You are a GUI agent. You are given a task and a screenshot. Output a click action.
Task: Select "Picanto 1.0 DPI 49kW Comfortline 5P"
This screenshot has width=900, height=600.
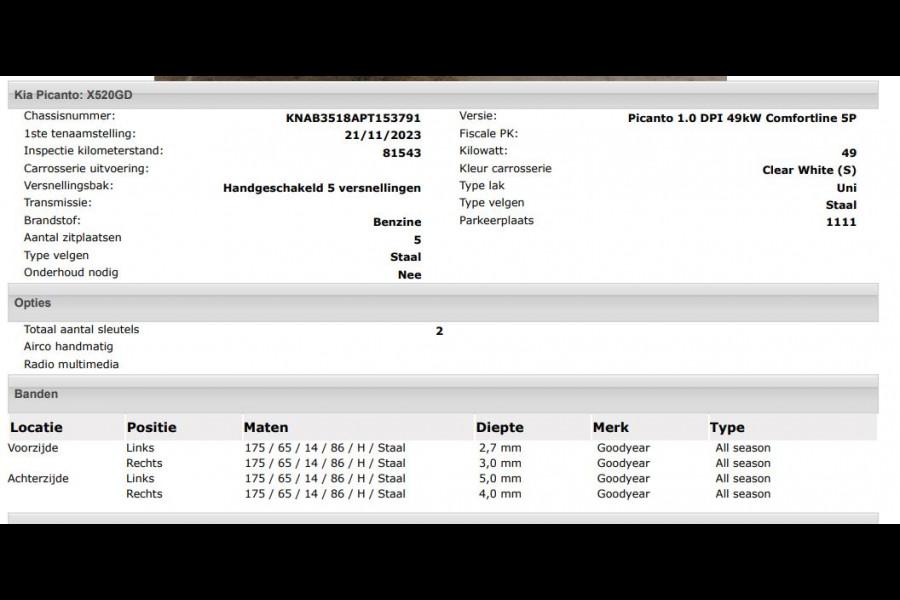tap(742, 118)
